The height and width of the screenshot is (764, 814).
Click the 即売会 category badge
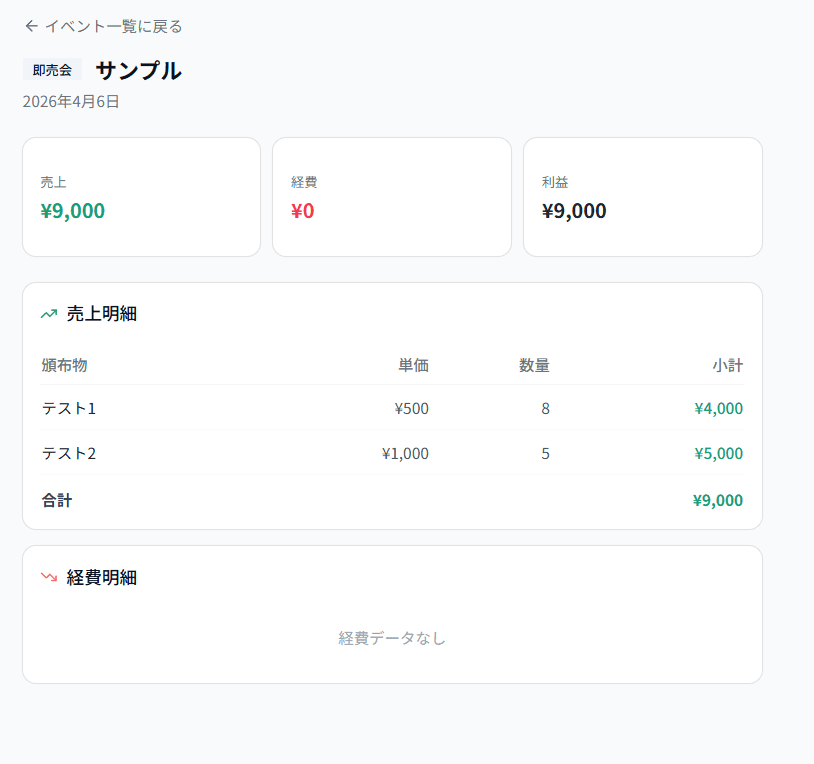[x=52, y=70]
